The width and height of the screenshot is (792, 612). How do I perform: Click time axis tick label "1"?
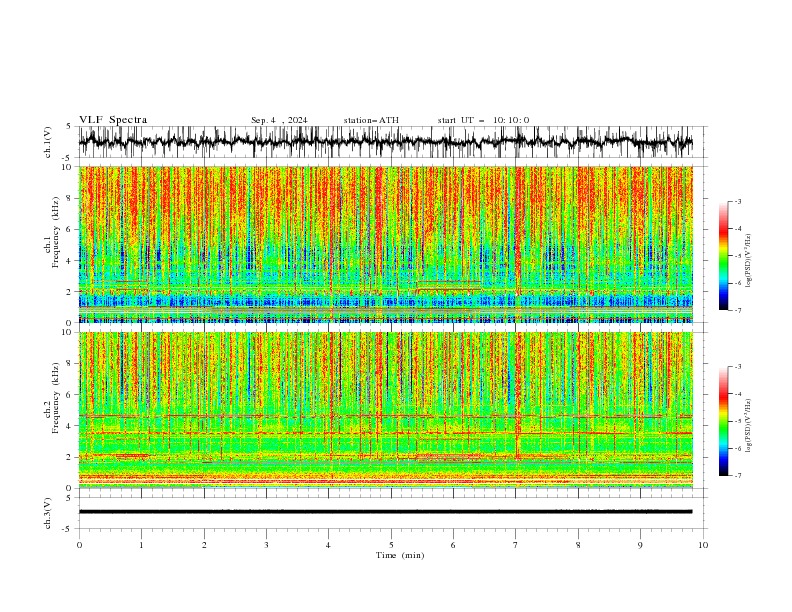(x=141, y=545)
